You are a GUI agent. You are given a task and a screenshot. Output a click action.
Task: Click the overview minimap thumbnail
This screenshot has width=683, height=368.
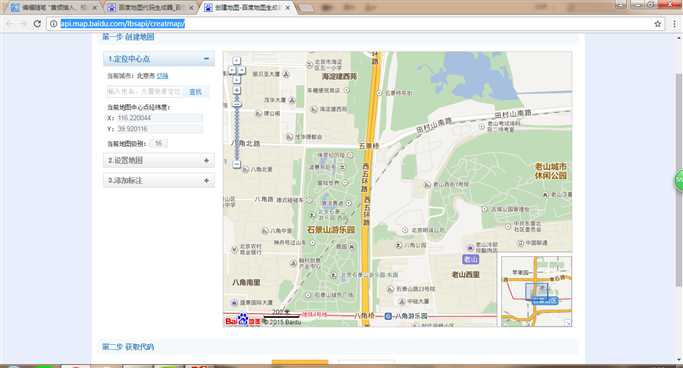[x=536, y=291]
